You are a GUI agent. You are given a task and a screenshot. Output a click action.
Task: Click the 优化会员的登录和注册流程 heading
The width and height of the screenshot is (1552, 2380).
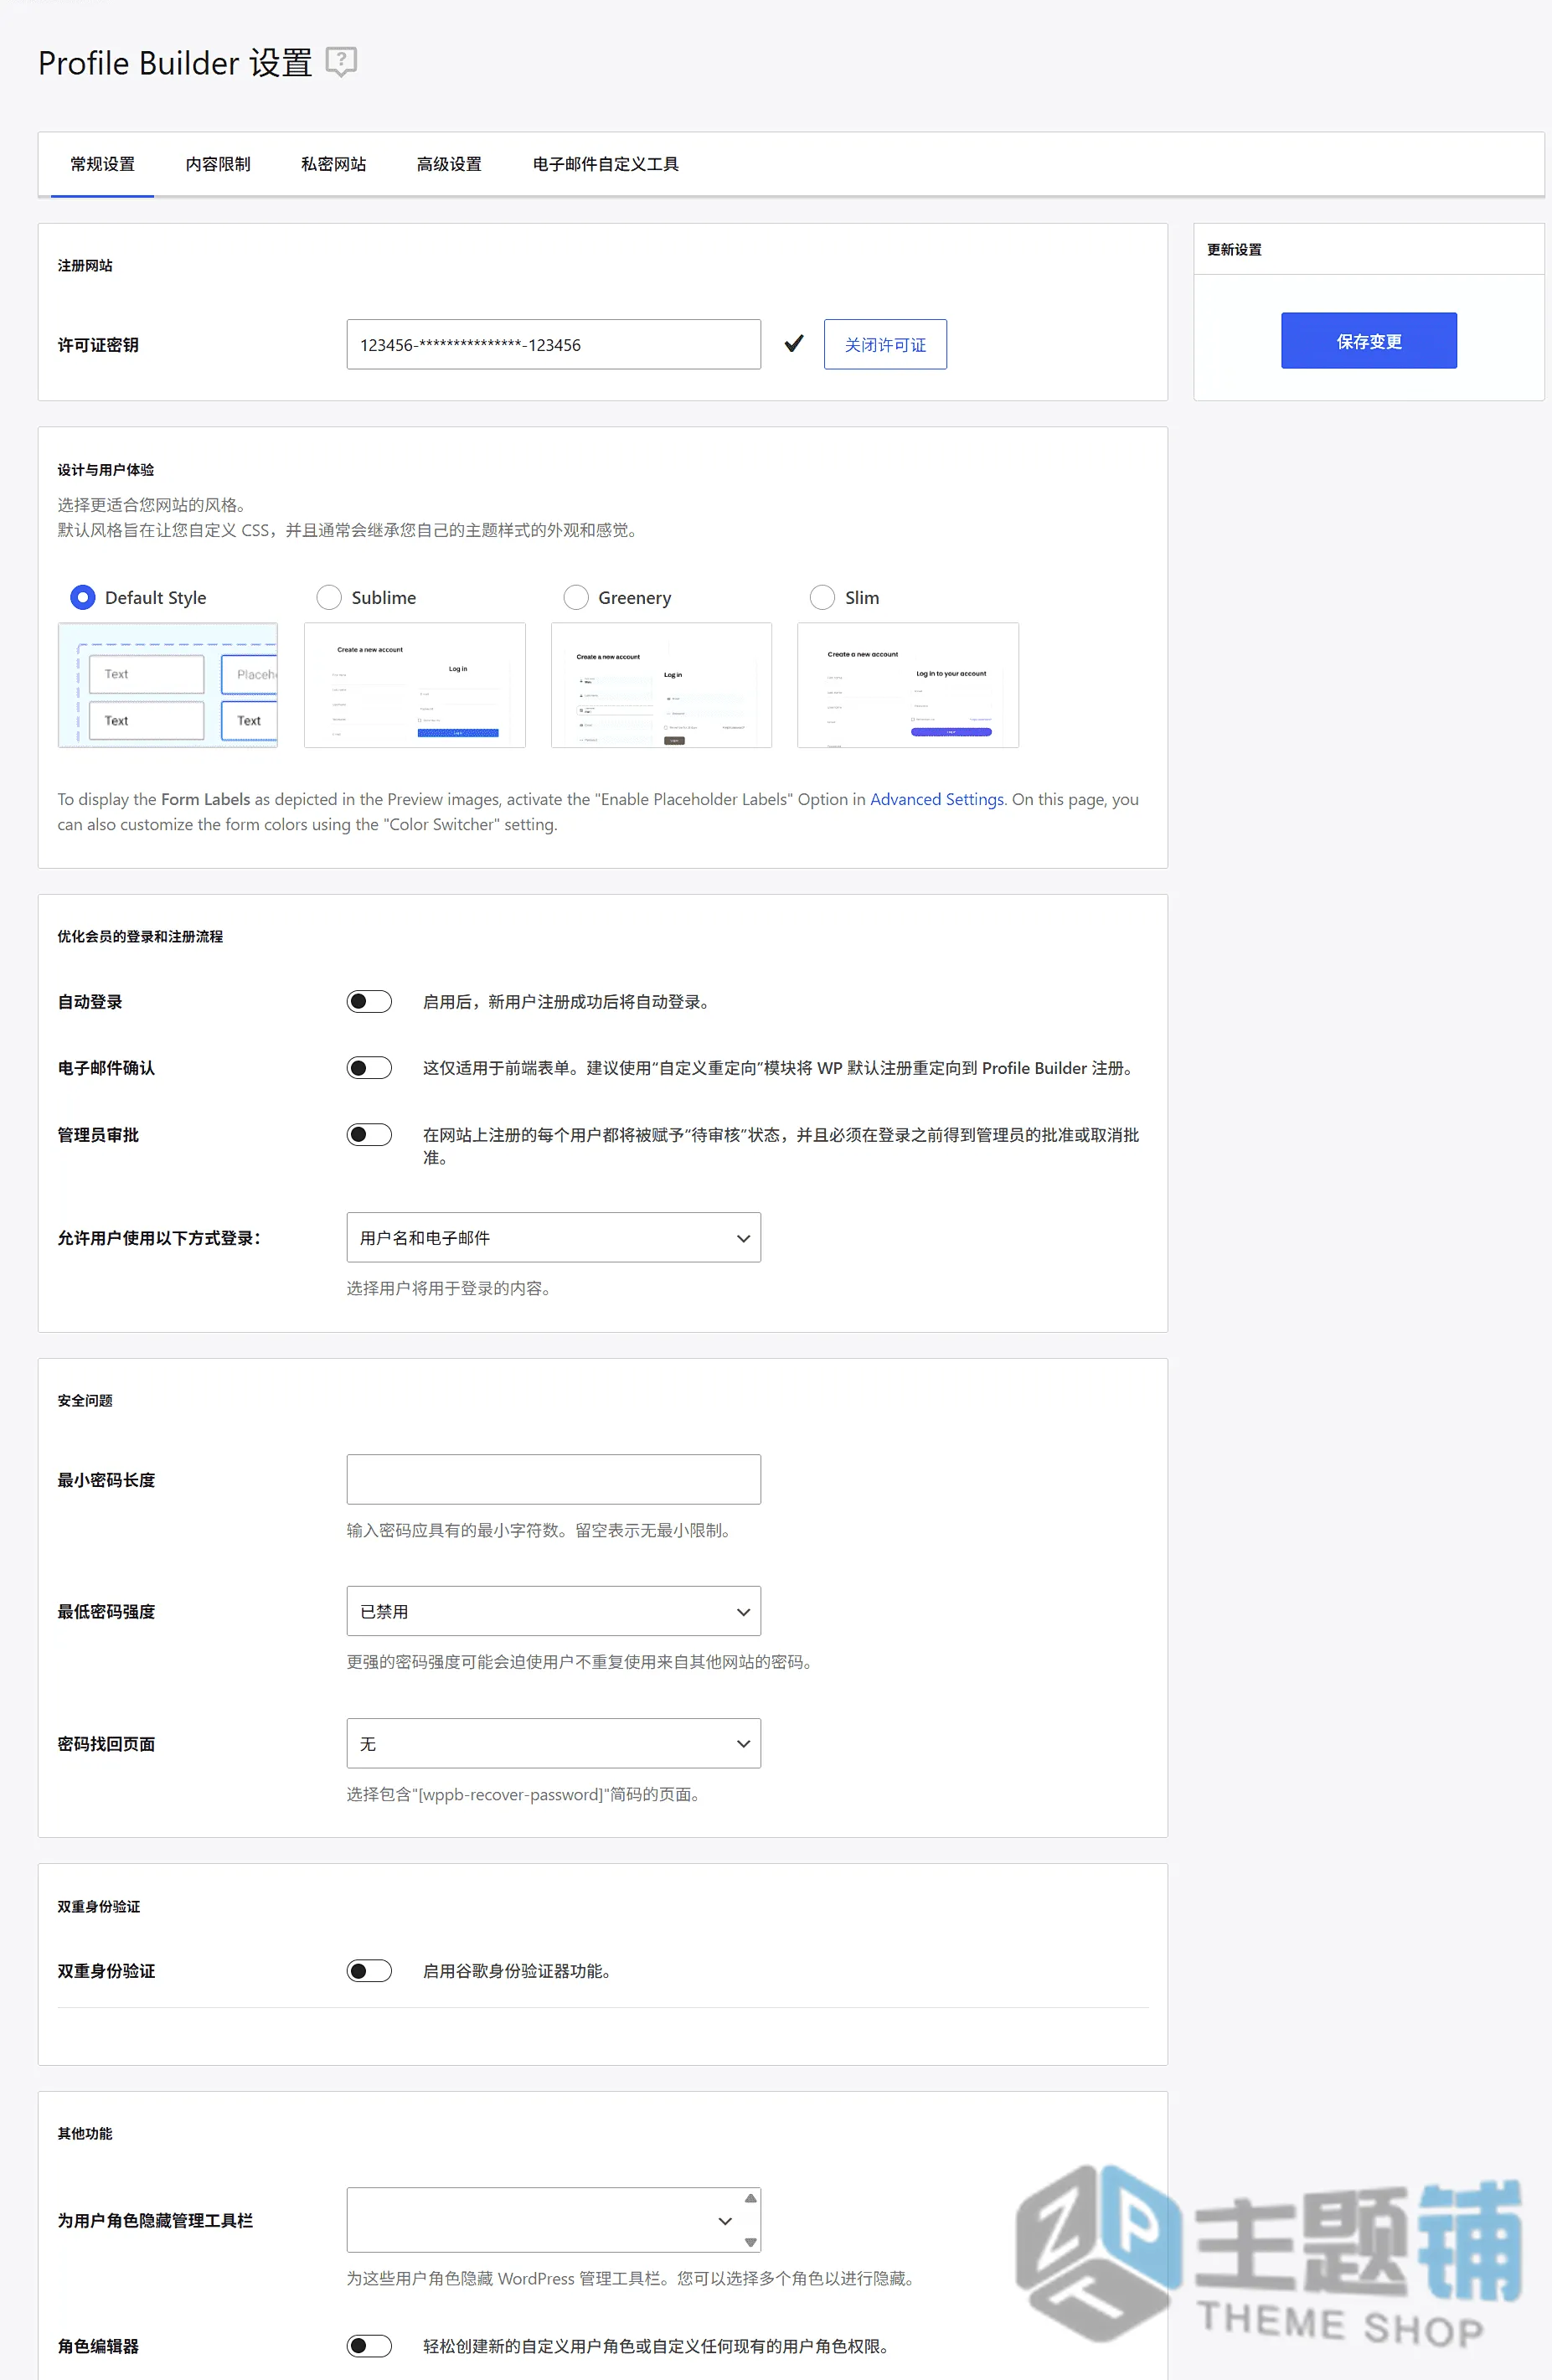click(x=140, y=936)
